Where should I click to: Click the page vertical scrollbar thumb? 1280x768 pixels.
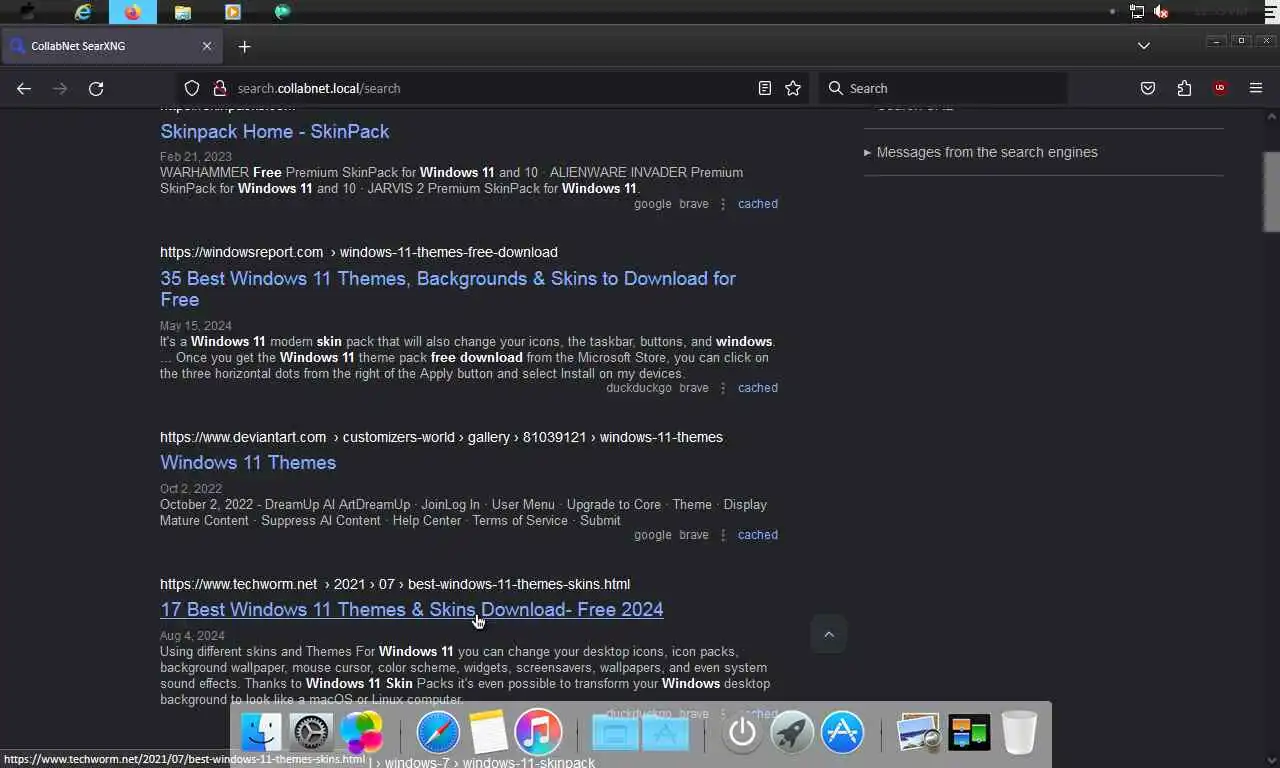click(x=1271, y=191)
